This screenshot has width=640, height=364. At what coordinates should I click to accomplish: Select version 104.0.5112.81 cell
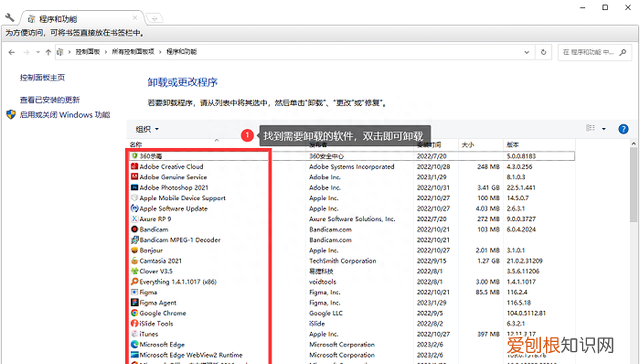click(x=526, y=313)
